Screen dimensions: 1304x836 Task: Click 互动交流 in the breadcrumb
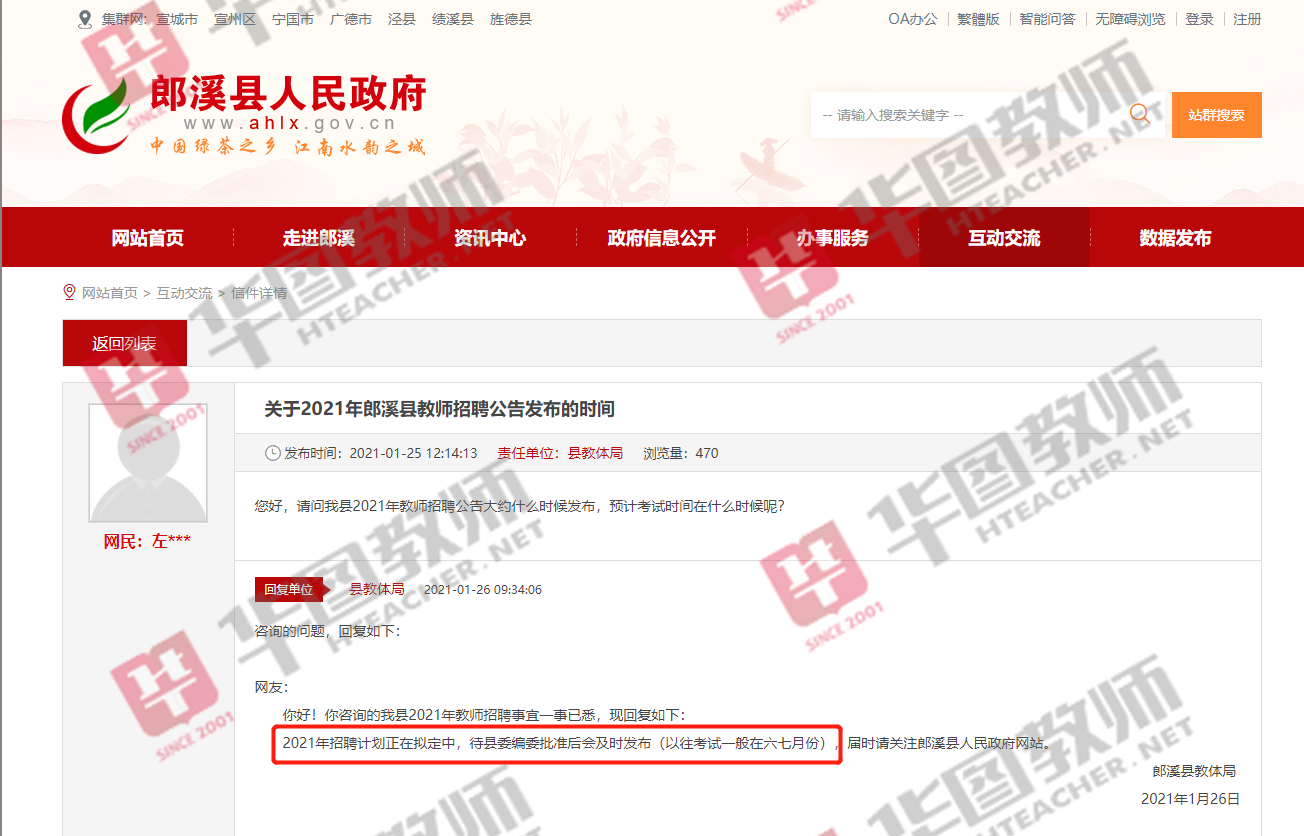[184, 293]
